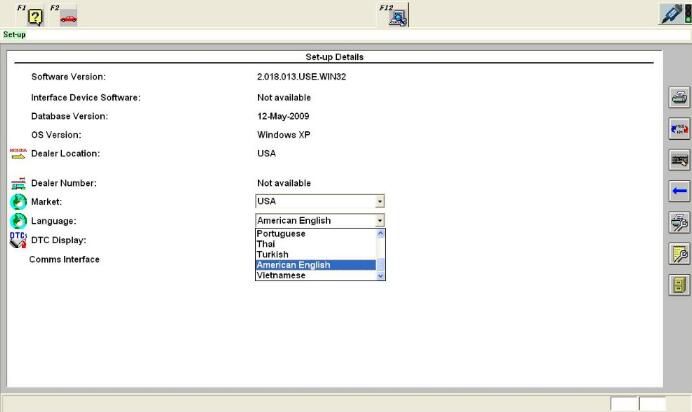Click the Language dropdown arrow
692x412 pixels.
380,221
